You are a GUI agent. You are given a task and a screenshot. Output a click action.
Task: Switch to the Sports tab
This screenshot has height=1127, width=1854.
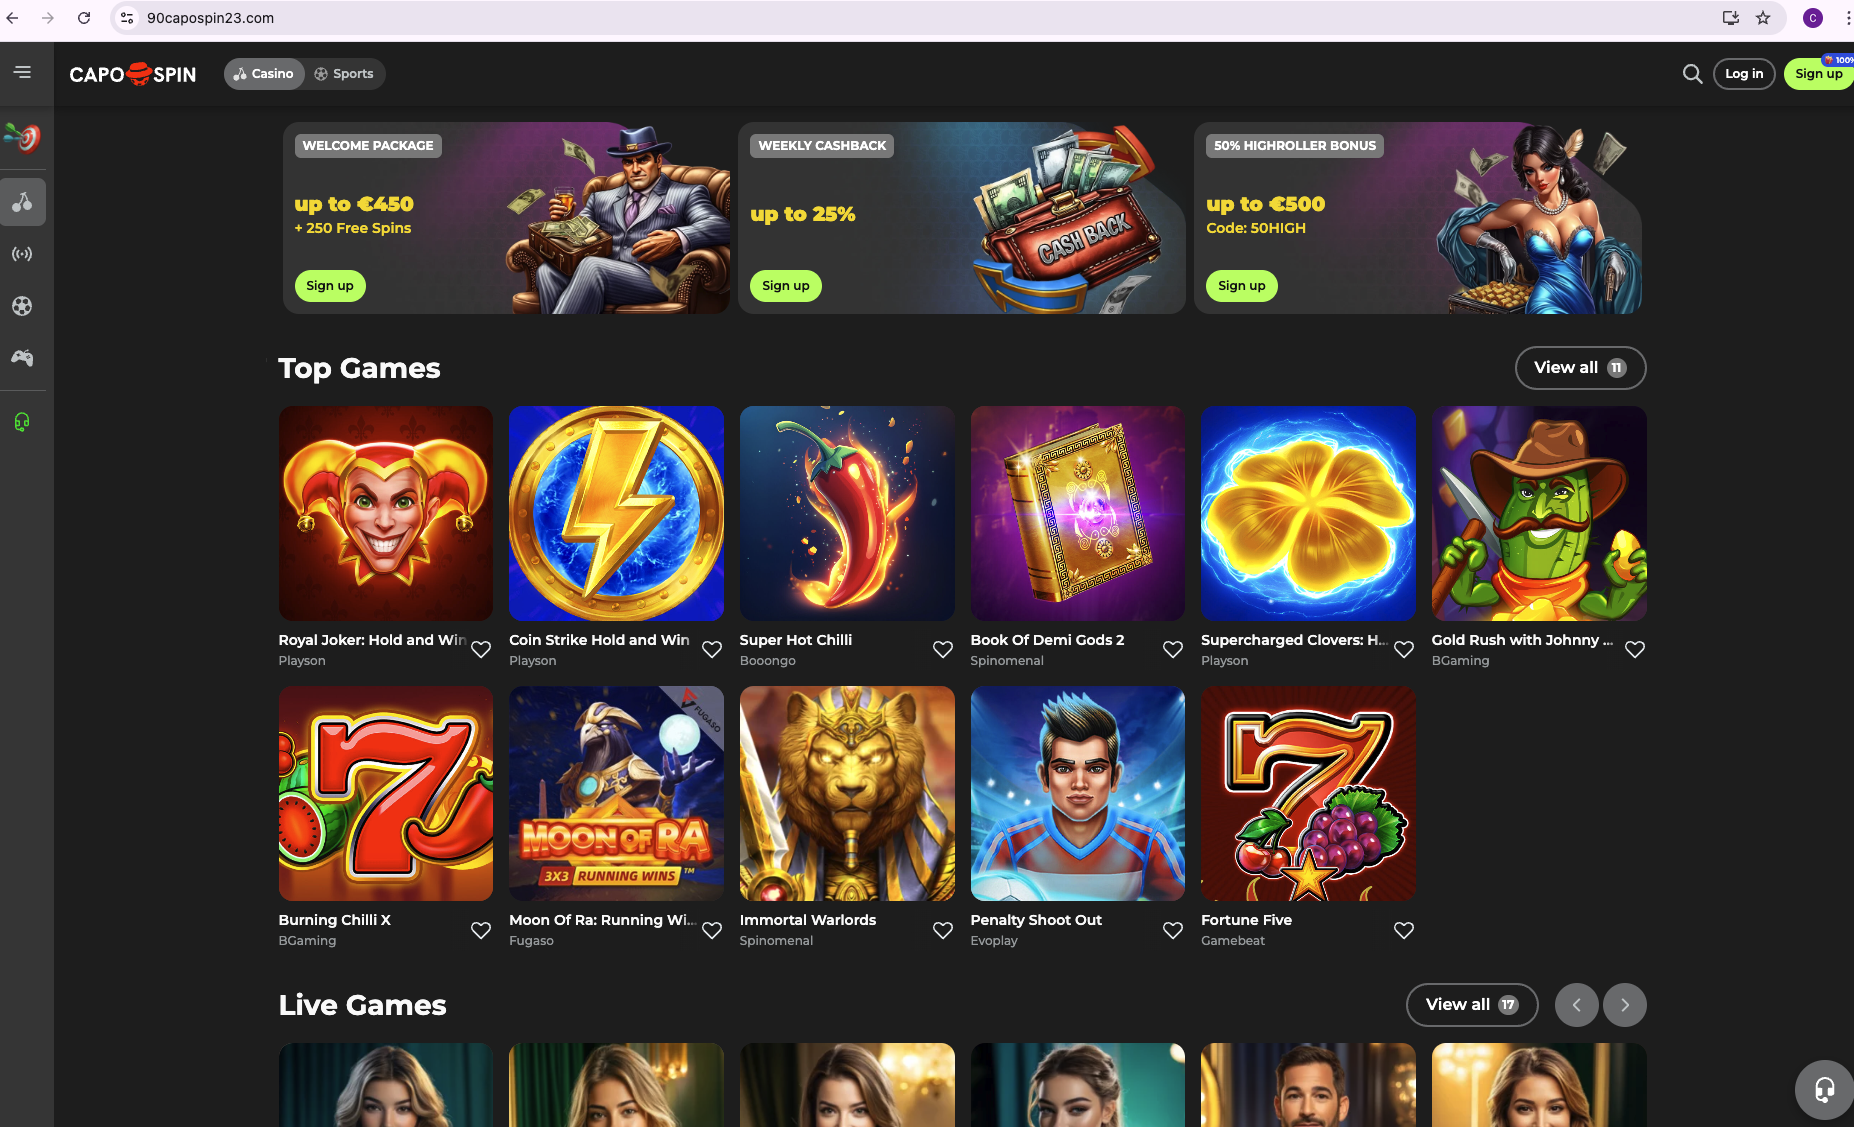pyautogui.click(x=344, y=74)
